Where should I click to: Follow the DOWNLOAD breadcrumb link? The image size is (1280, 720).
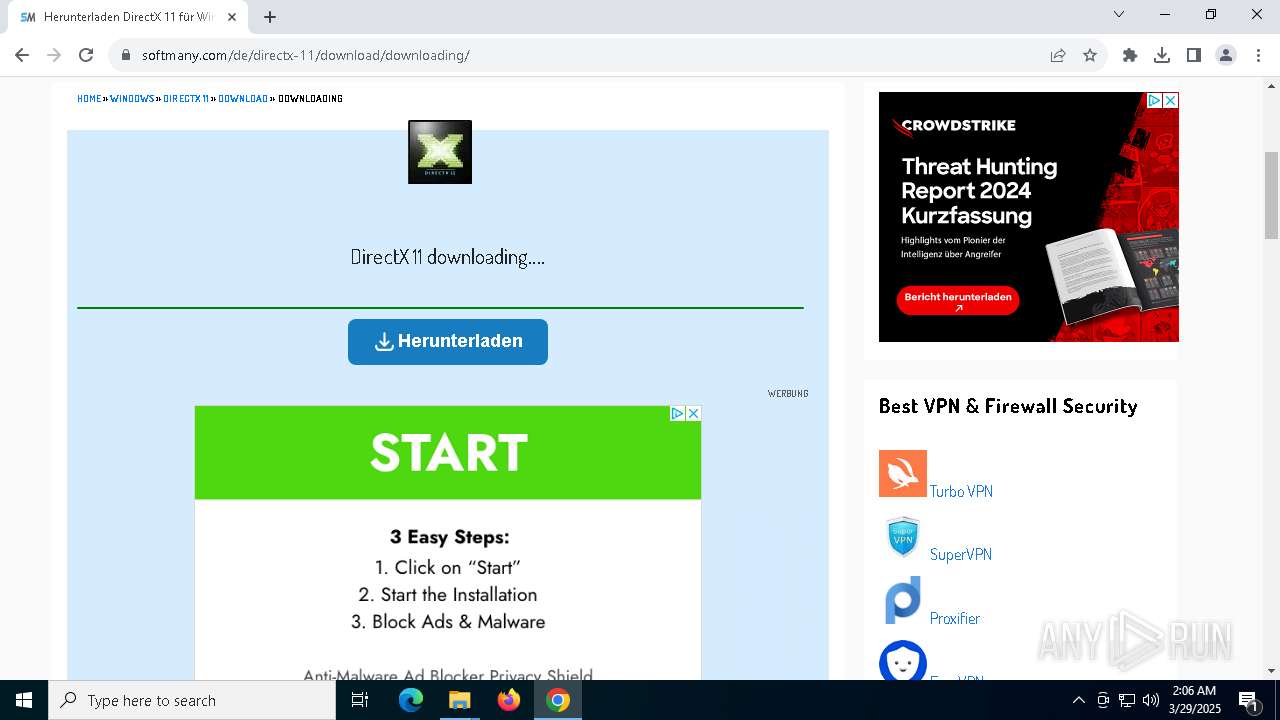pyautogui.click(x=243, y=99)
